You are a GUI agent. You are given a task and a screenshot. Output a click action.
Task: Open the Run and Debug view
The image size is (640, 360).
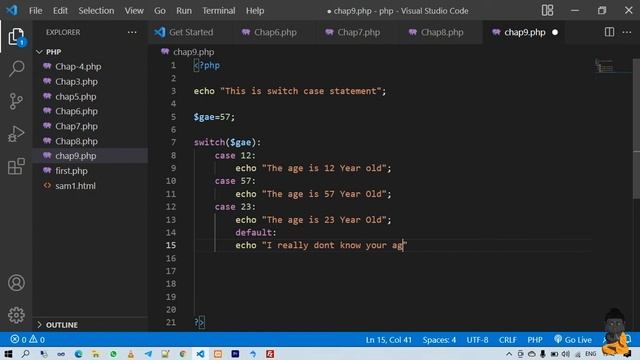pos(16,134)
